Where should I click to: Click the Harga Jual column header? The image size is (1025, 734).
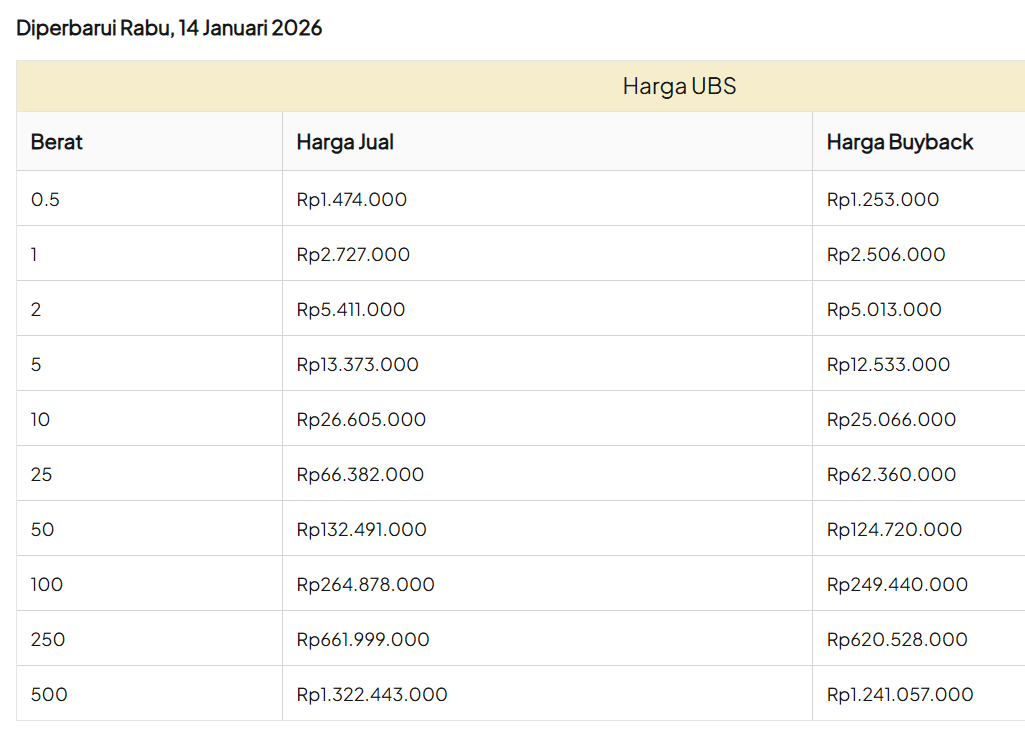coord(345,142)
